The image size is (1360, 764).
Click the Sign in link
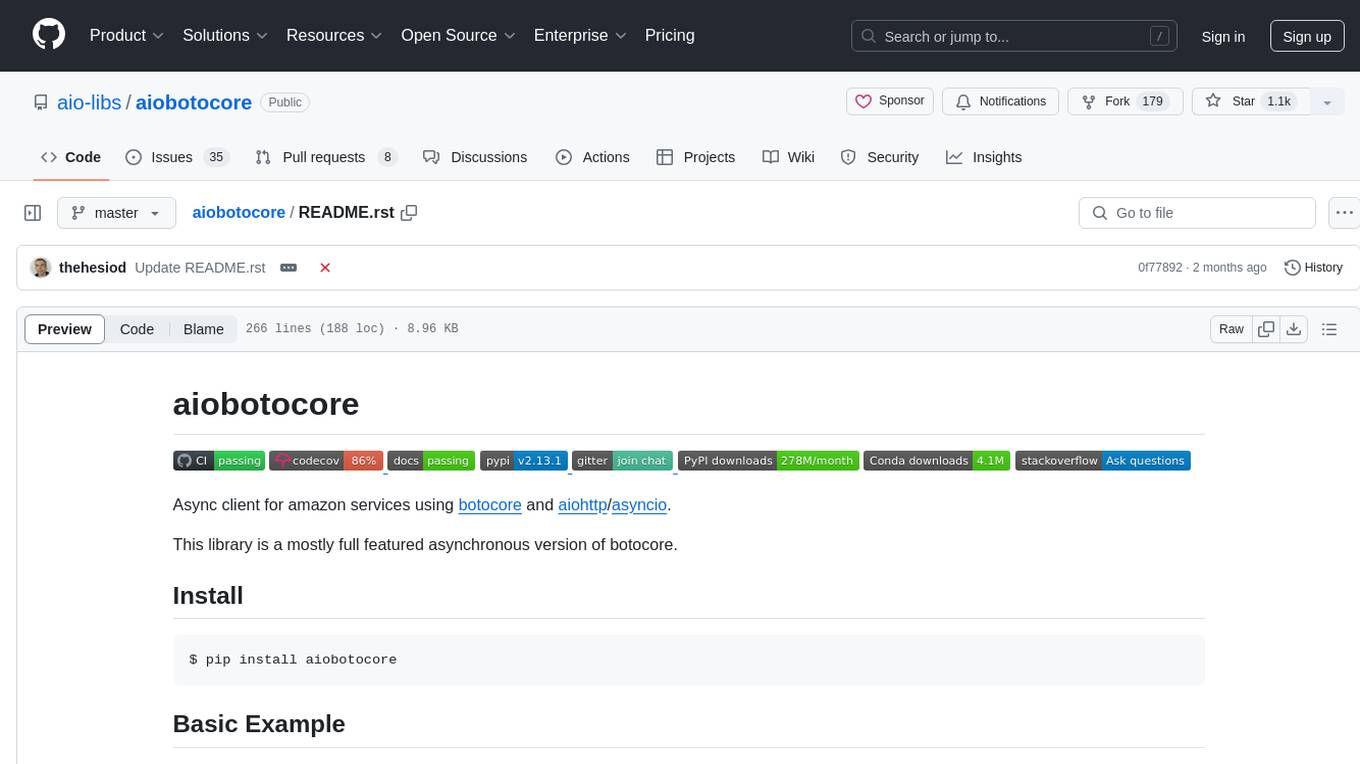(x=1223, y=36)
